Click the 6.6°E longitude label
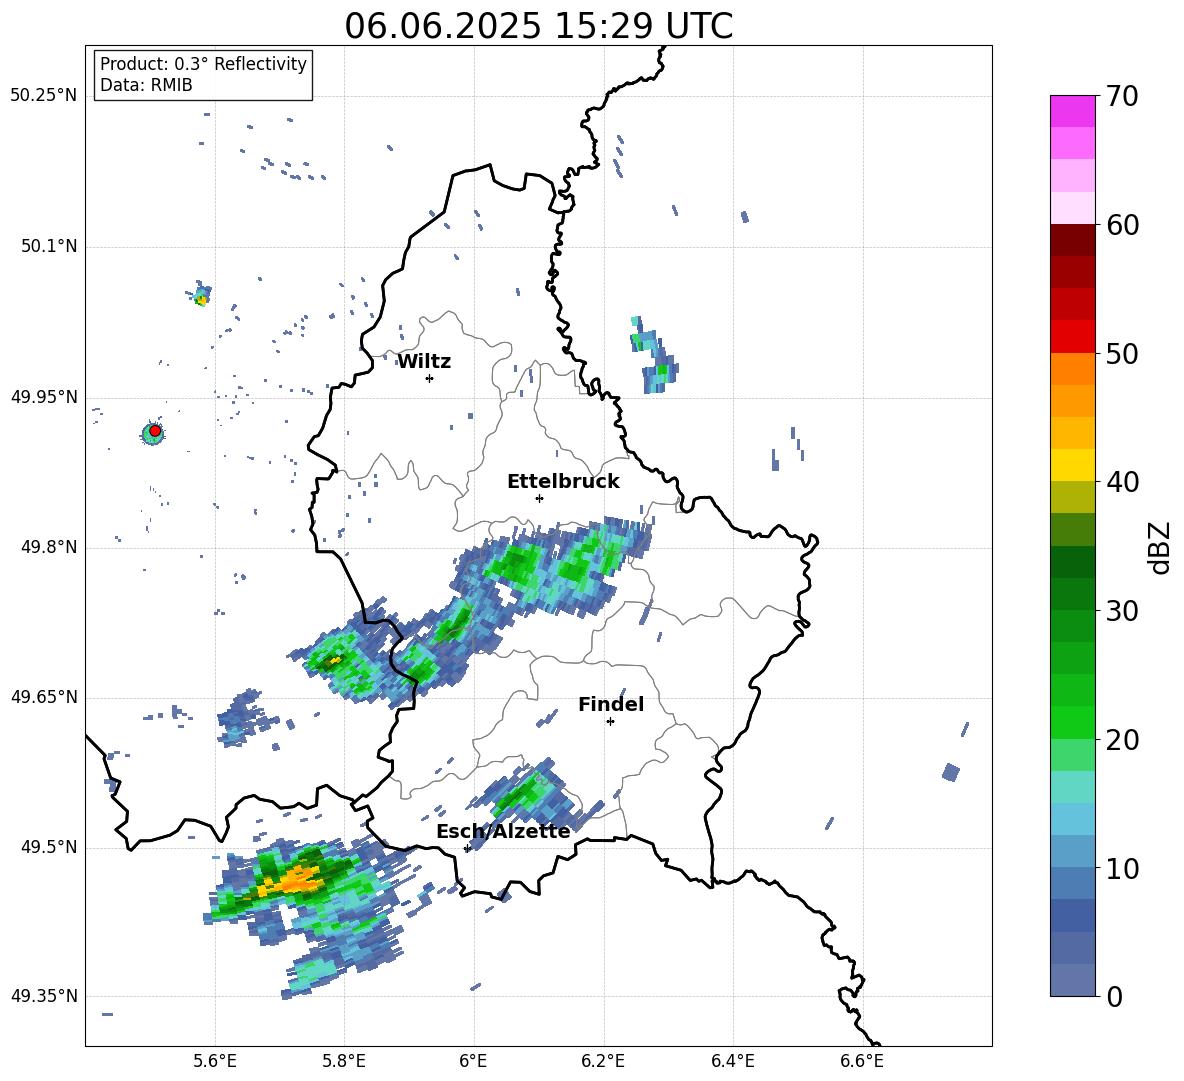Viewport: 1184px width, 1081px height. [x=862, y=1061]
